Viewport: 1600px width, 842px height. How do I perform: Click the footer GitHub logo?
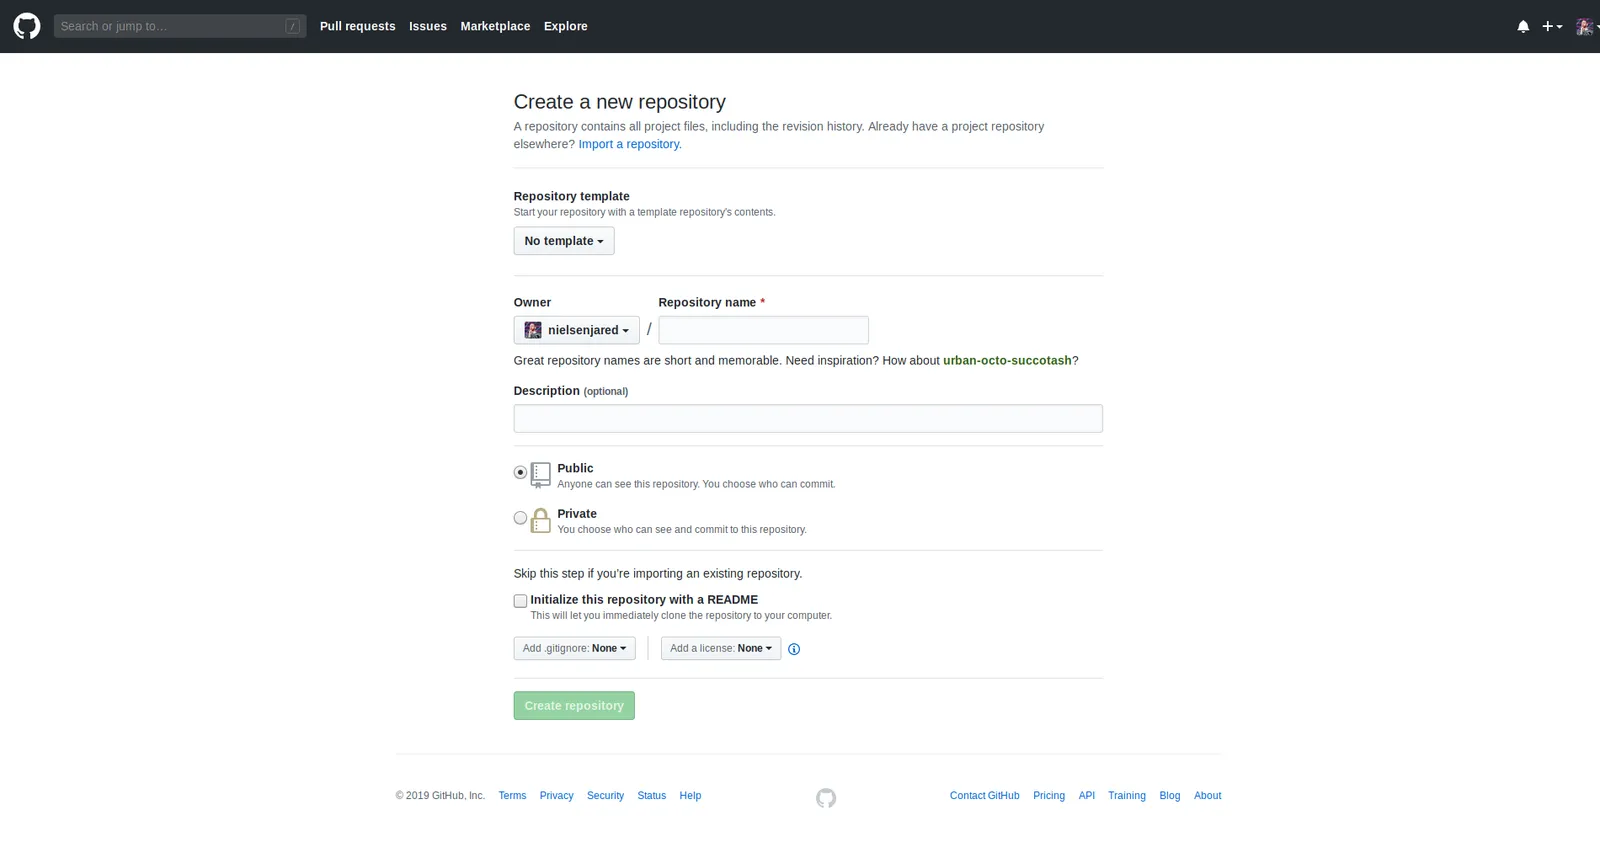point(826,798)
